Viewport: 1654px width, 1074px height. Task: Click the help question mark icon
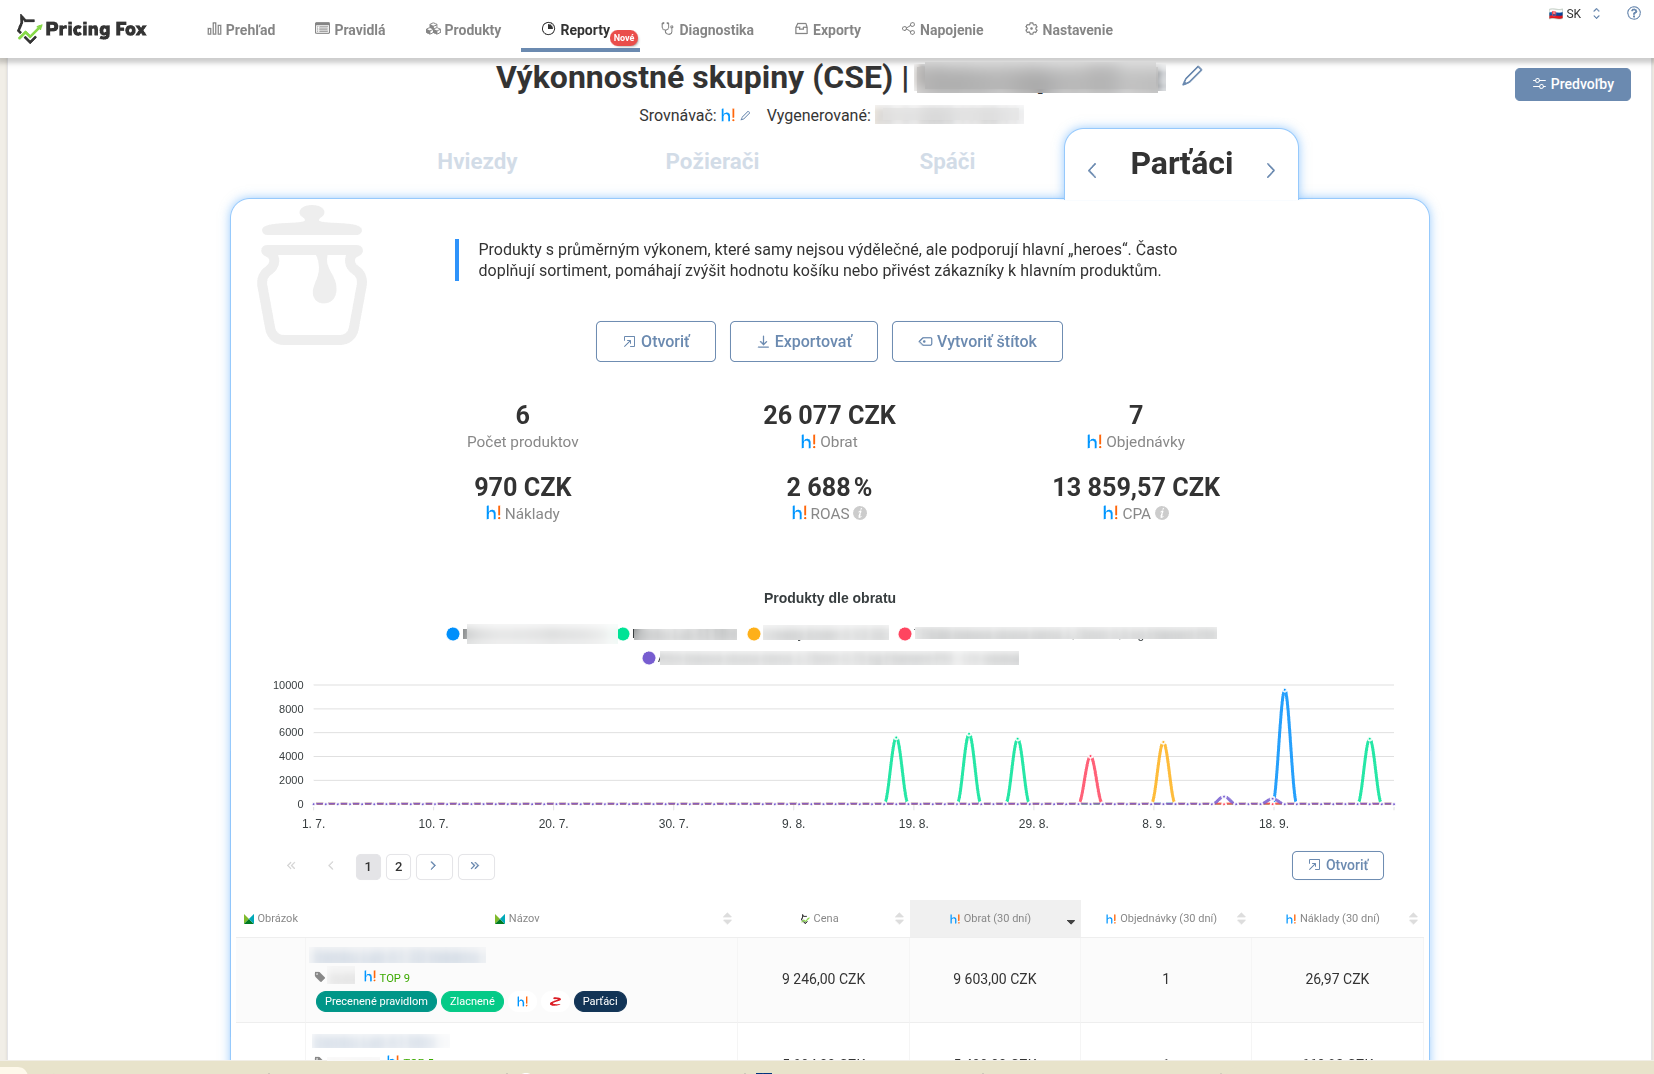1633,14
